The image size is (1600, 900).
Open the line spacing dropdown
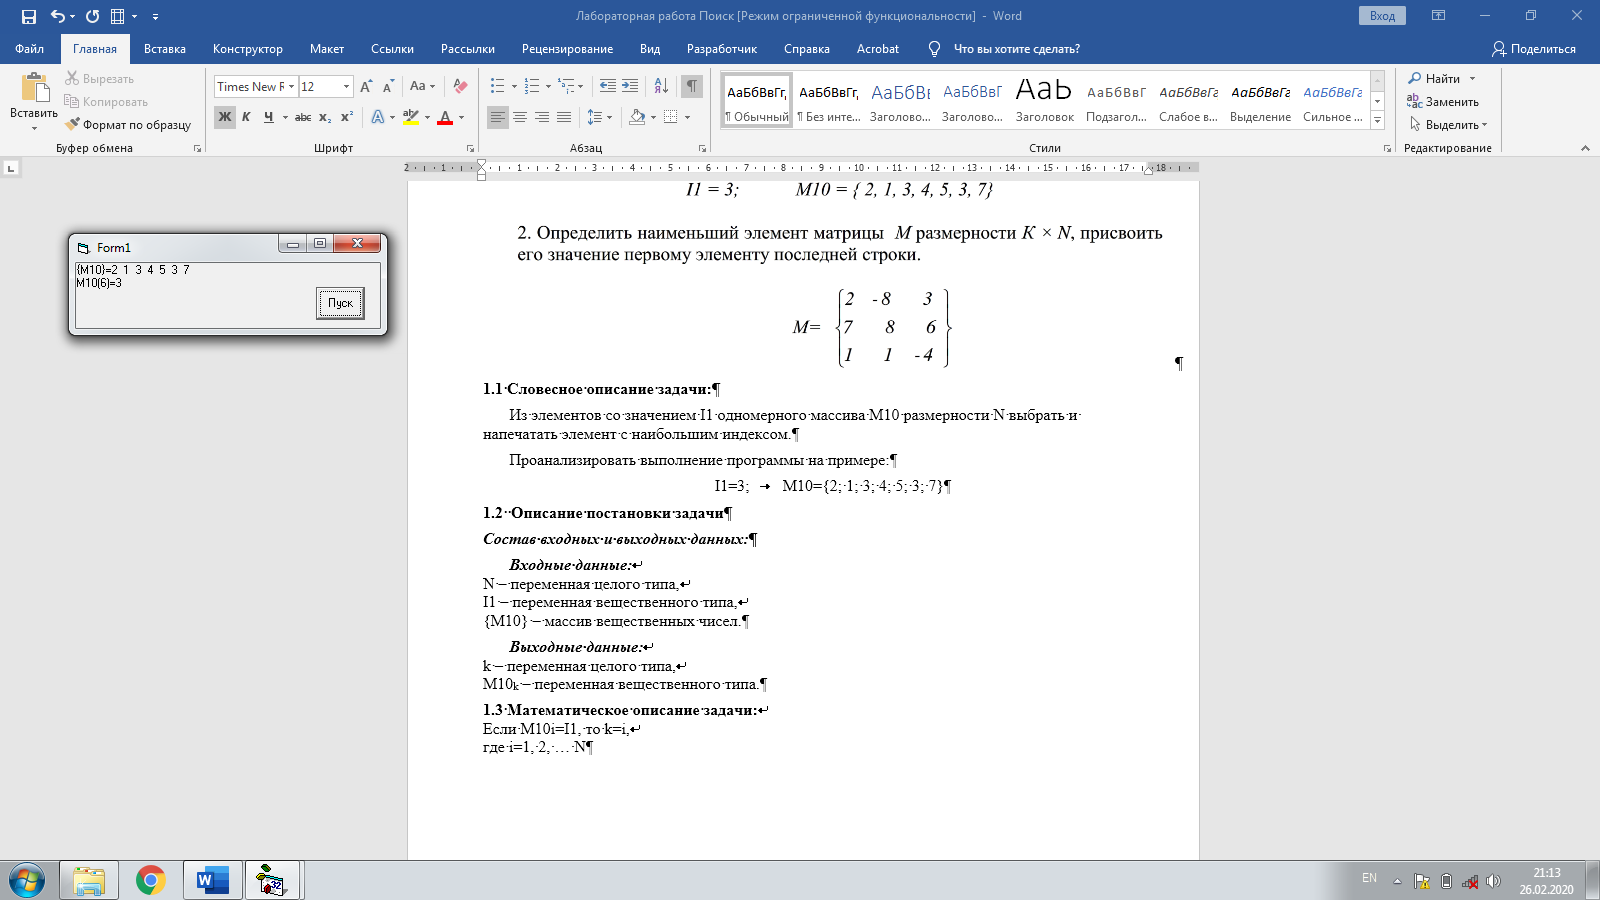pyautogui.click(x=599, y=117)
